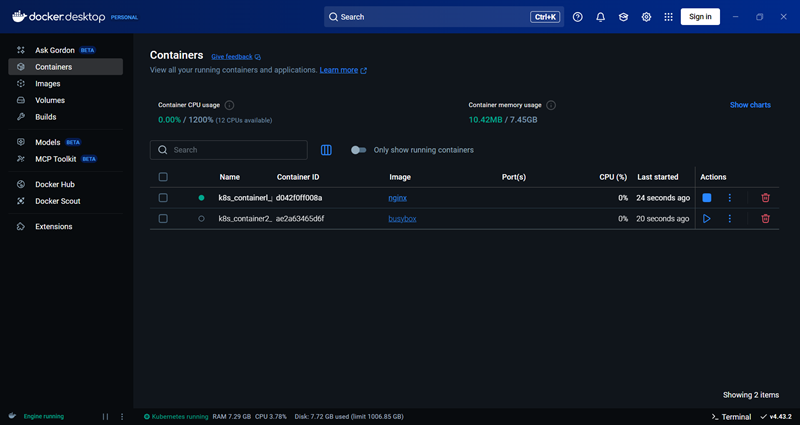Open the k8s_container2 container name
Screen dimensions: 800x425
tap(245, 219)
